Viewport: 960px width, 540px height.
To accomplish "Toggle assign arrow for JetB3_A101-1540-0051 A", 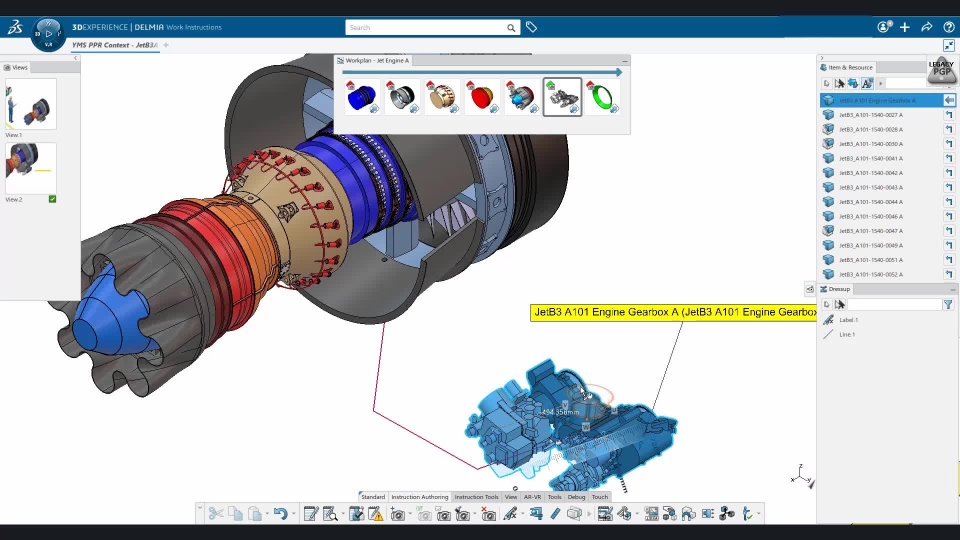I will (949, 260).
